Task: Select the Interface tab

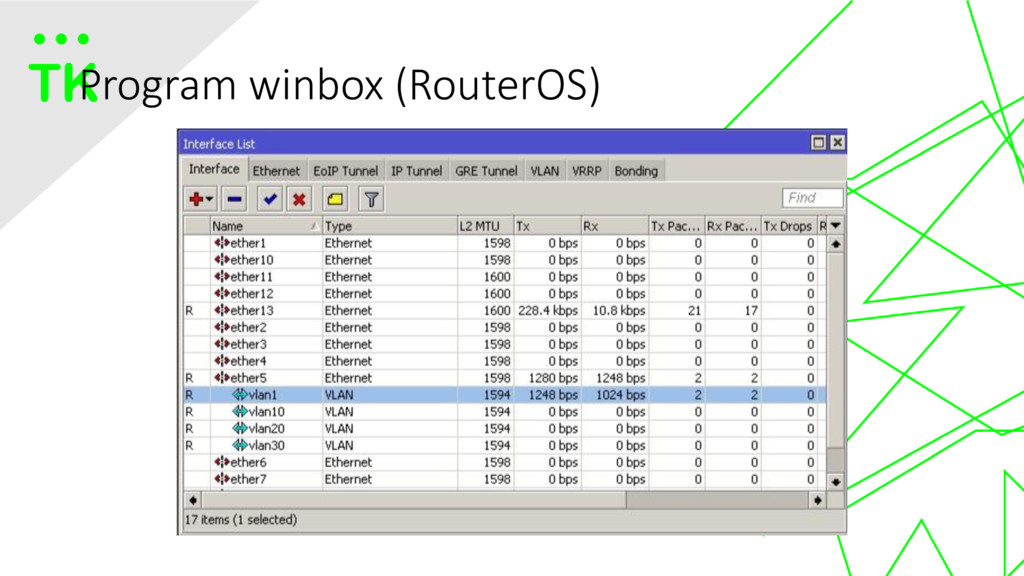Action: tap(214, 169)
